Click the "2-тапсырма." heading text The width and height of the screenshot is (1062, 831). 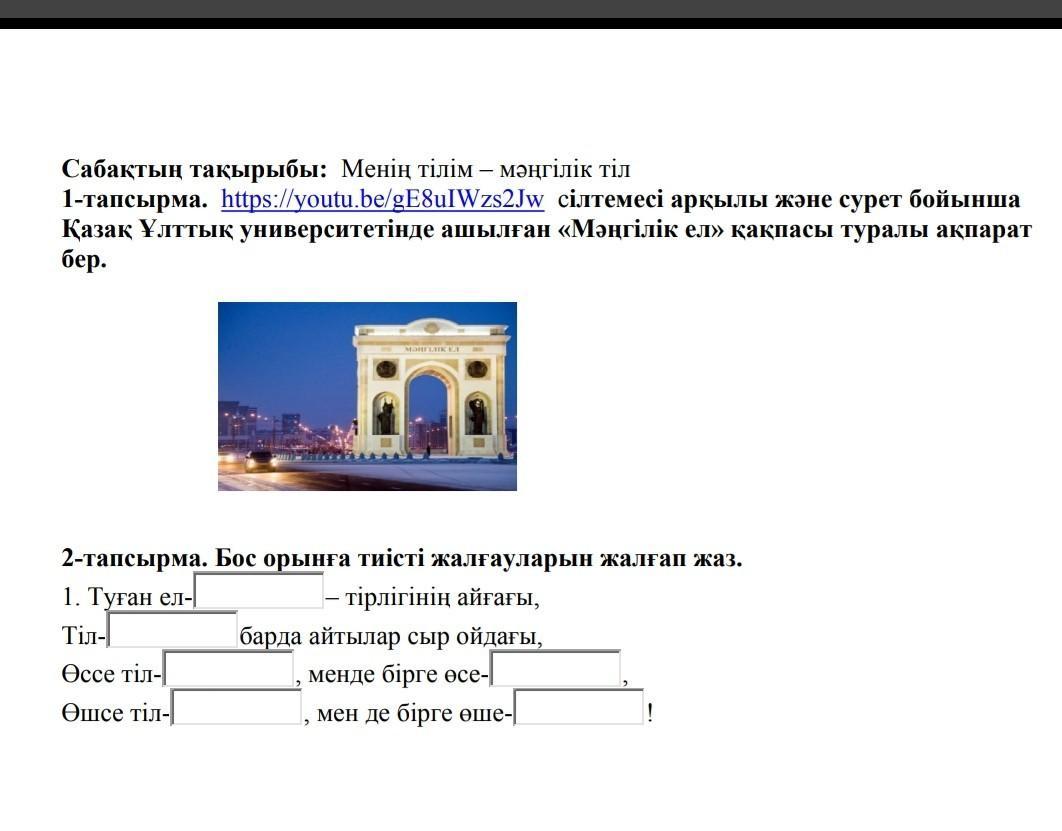click(134, 558)
